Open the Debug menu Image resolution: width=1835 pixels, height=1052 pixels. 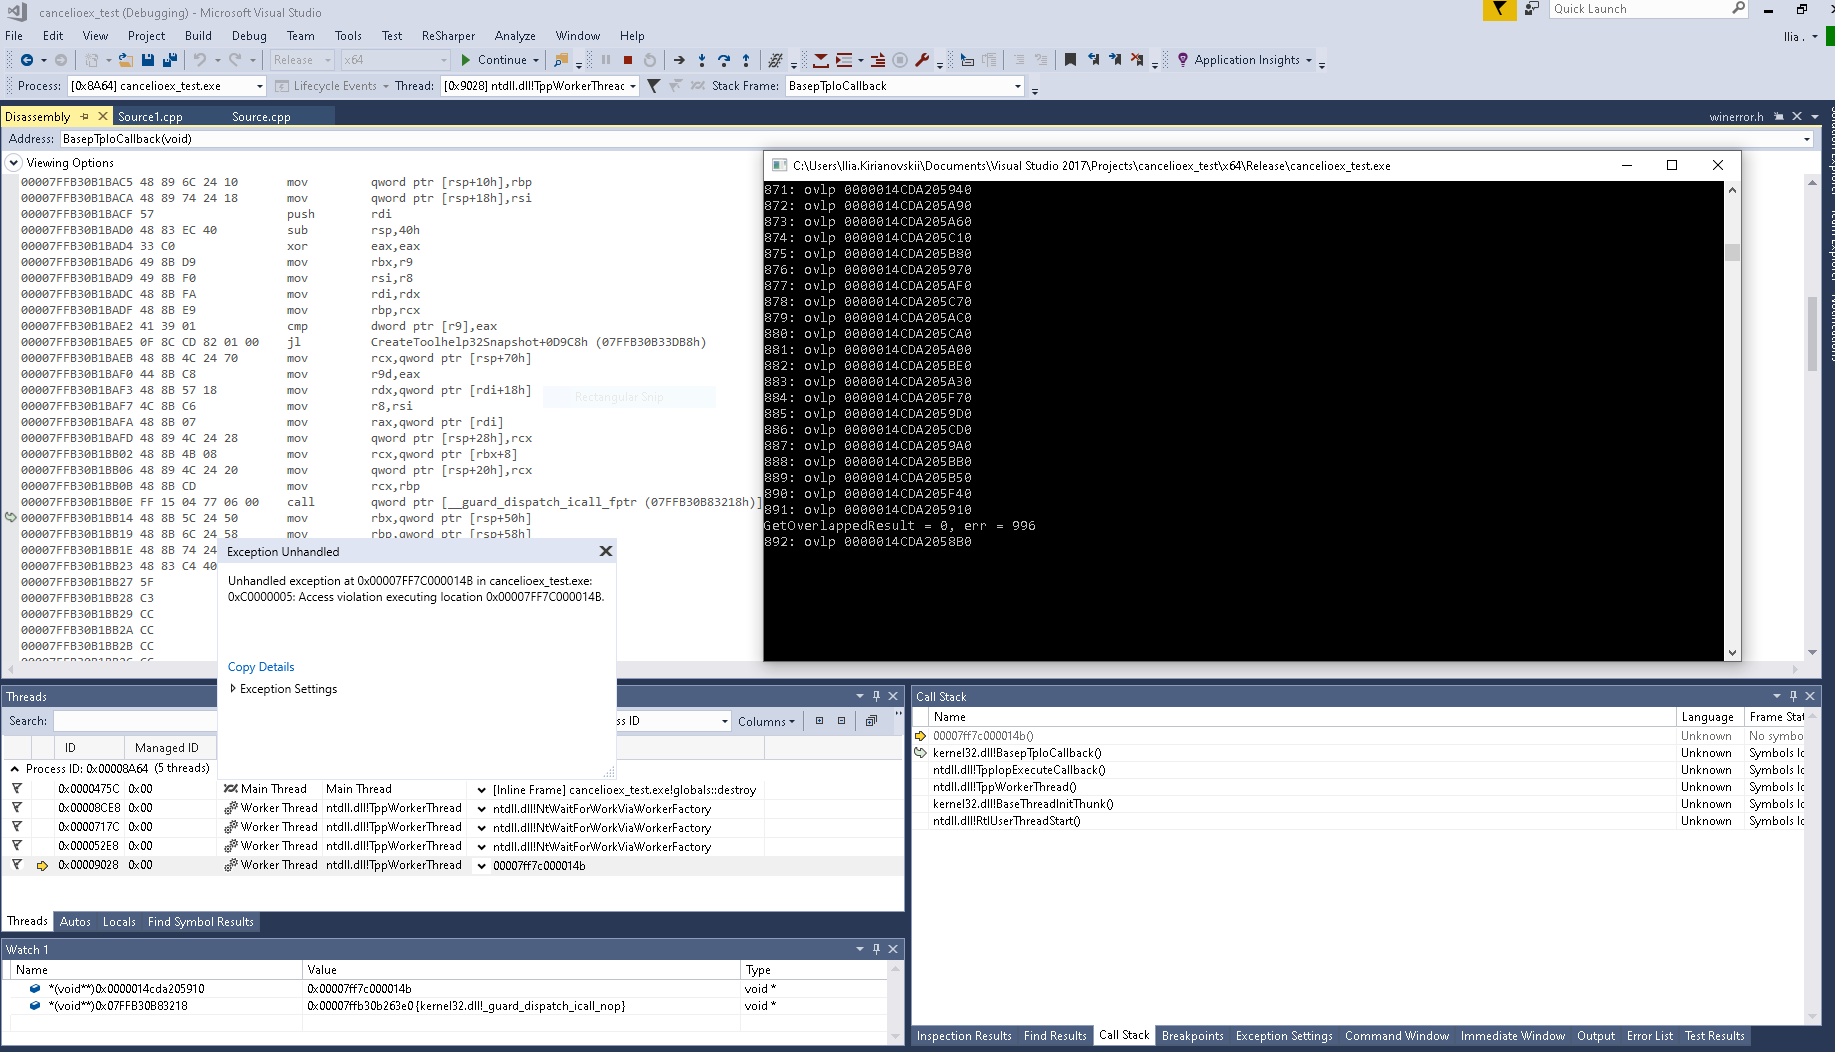[x=249, y=36]
